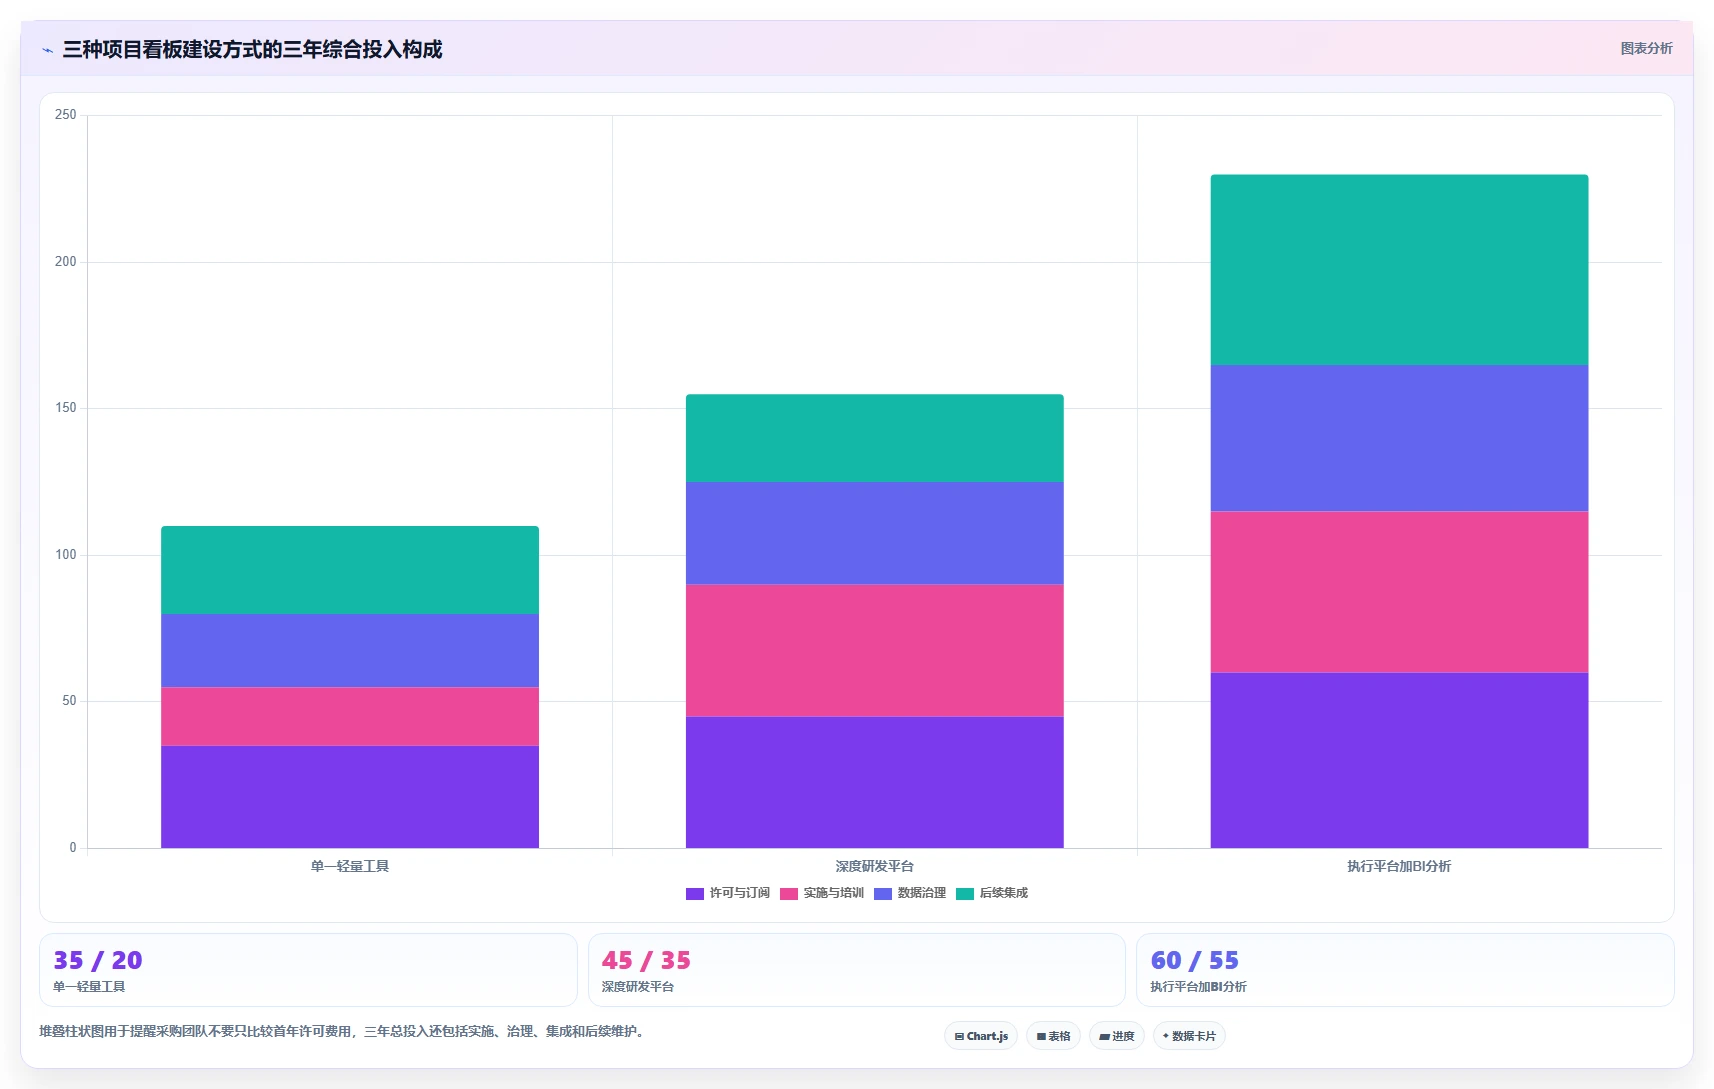The width and height of the screenshot is (1714, 1089).
Task: Click the Chart.js tag chip
Action: [981, 1036]
